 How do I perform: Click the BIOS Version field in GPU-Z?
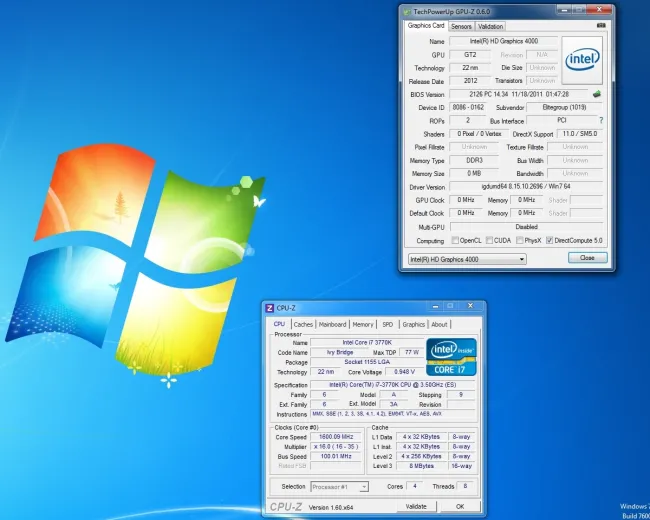(519, 94)
